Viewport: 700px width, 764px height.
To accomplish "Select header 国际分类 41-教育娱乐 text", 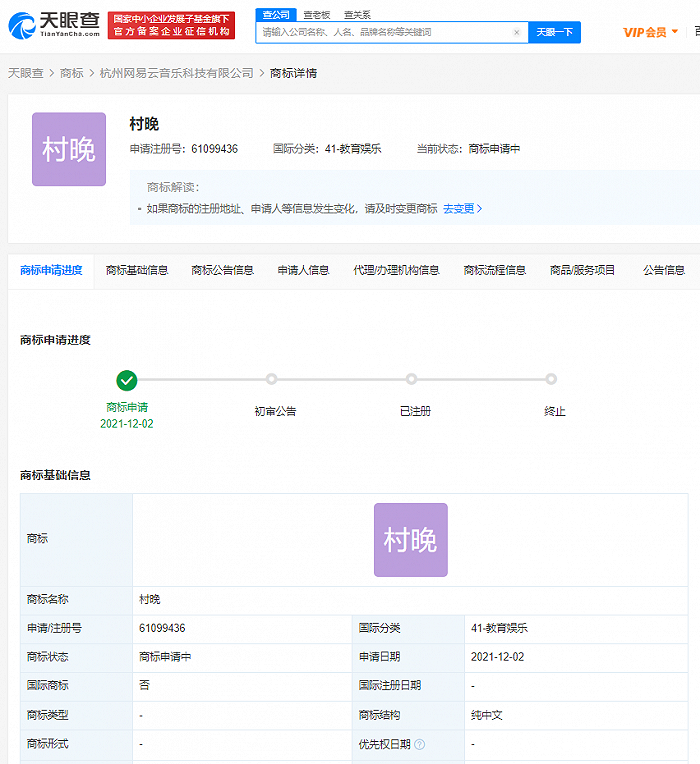I will (x=327, y=149).
